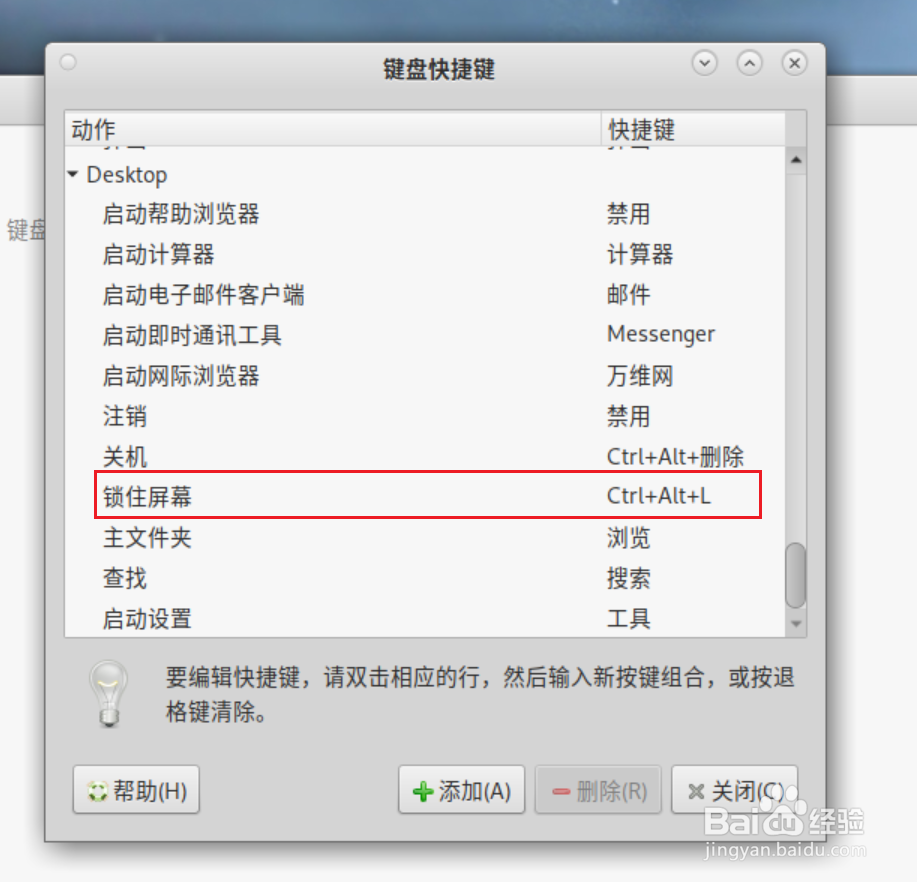Image resolution: width=917 pixels, height=882 pixels.
Task: Click the 帮助(H) button
Action: pos(136,790)
